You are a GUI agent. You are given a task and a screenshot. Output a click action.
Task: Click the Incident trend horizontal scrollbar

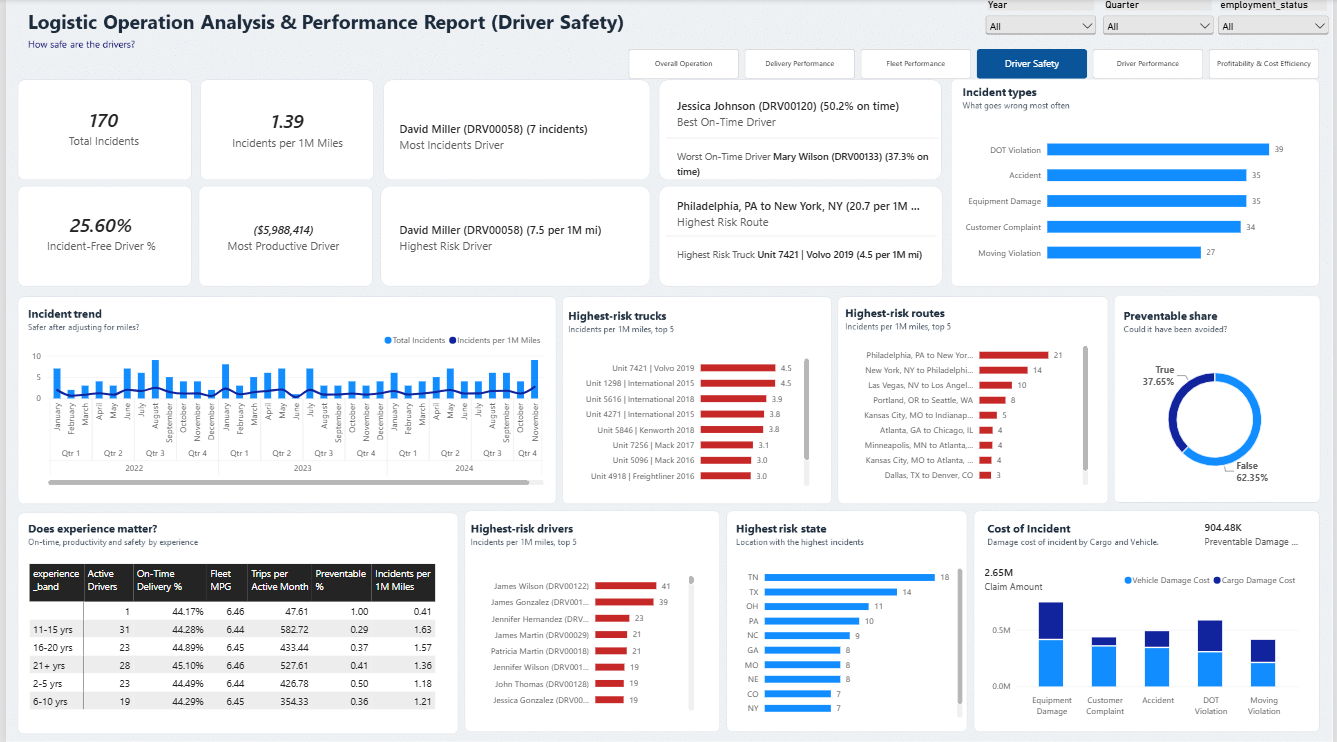pyautogui.click(x=290, y=482)
